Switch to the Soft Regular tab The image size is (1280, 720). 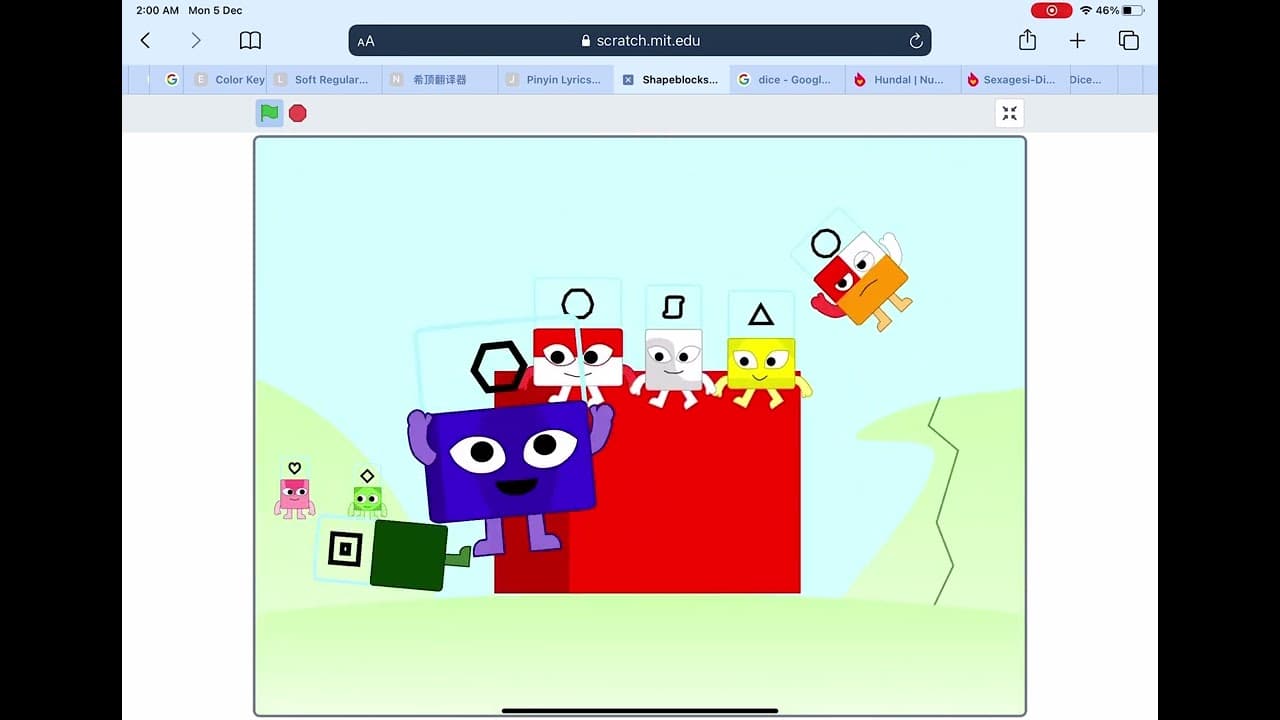(324, 80)
